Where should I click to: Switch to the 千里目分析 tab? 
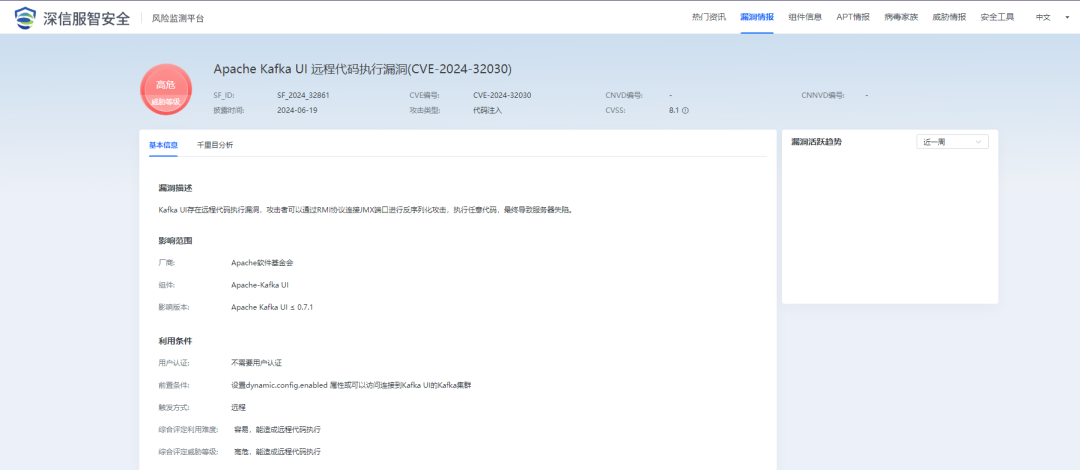[215, 145]
